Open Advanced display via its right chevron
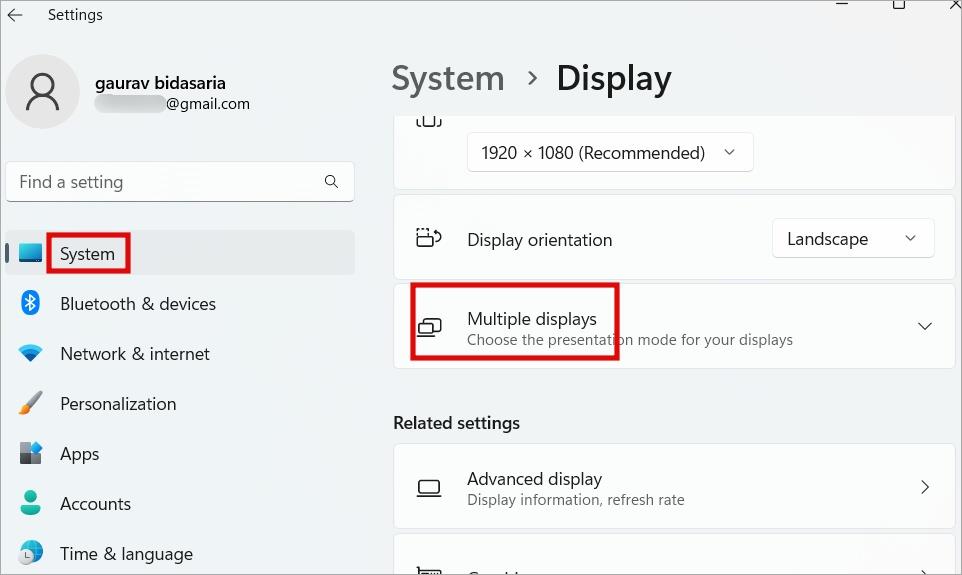The image size is (962, 575). pos(925,487)
